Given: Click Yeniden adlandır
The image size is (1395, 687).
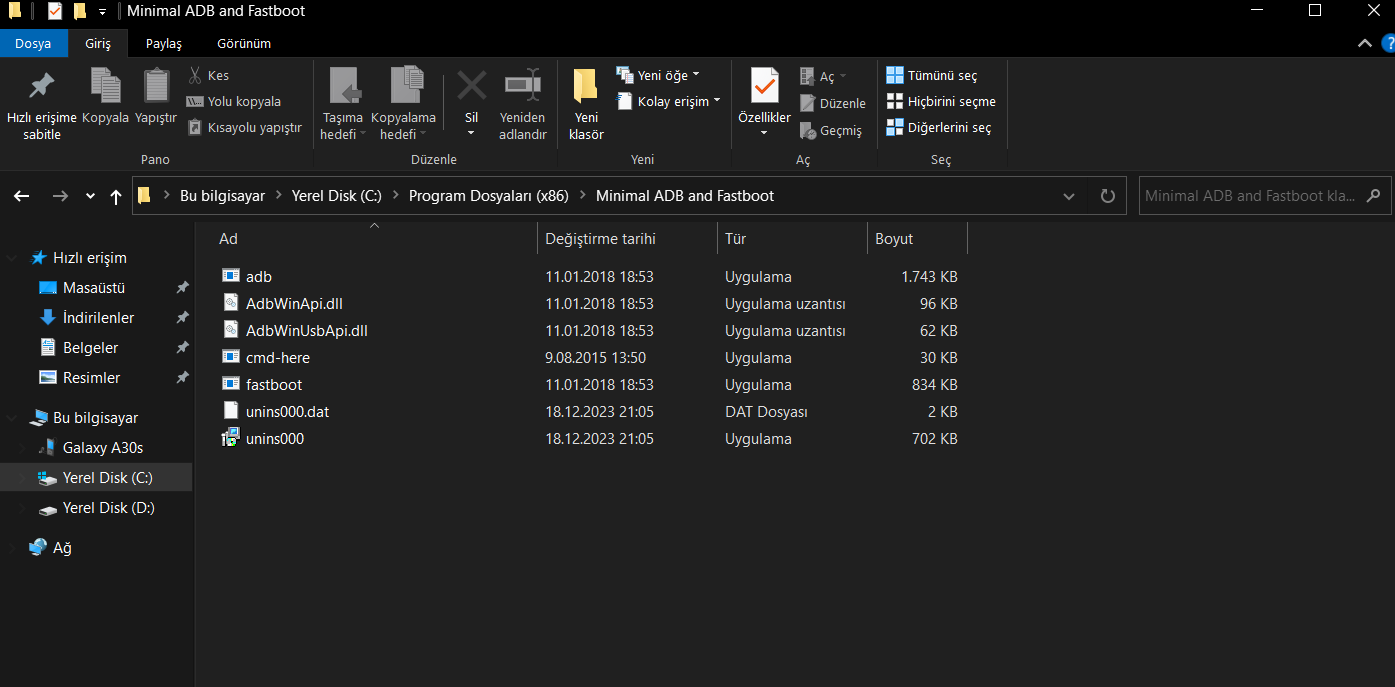Looking at the screenshot, I should click(522, 106).
